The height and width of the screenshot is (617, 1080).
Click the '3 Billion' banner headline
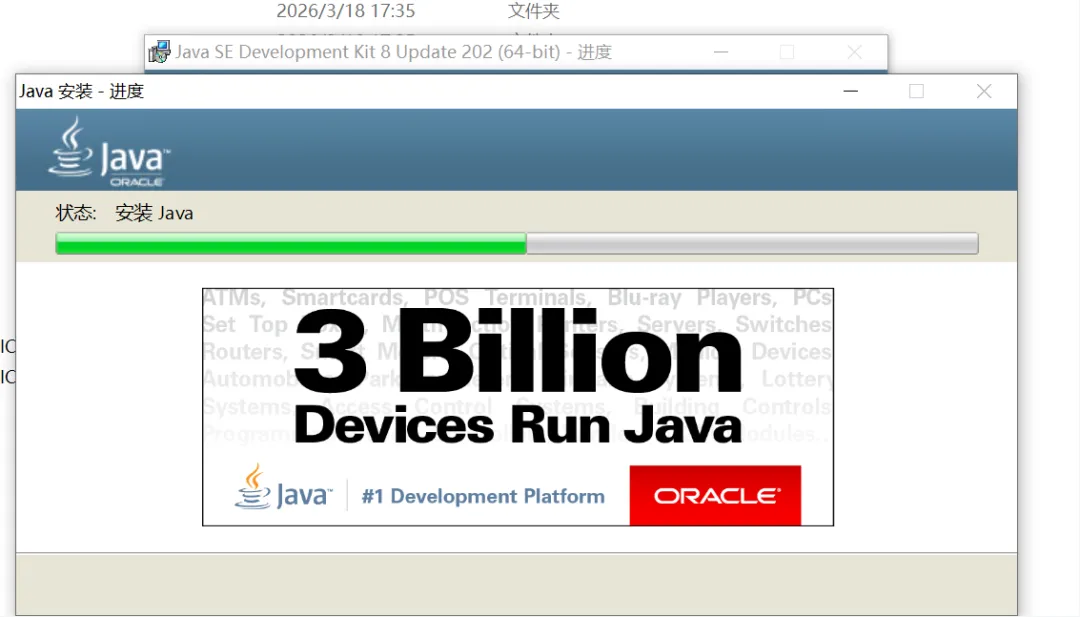tap(518, 351)
